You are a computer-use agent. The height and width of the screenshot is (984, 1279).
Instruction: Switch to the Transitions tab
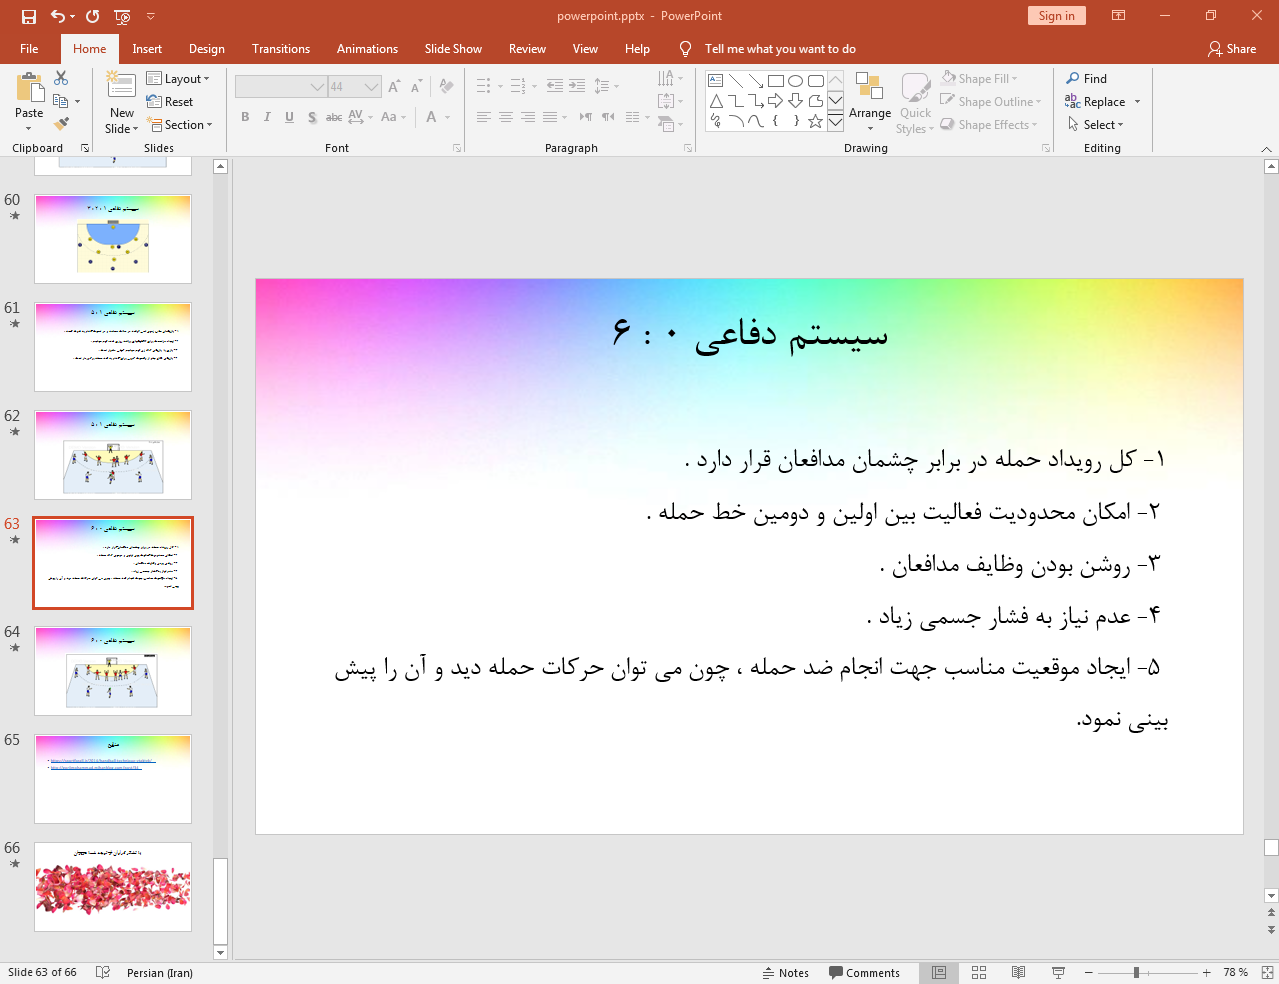click(x=281, y=49)
